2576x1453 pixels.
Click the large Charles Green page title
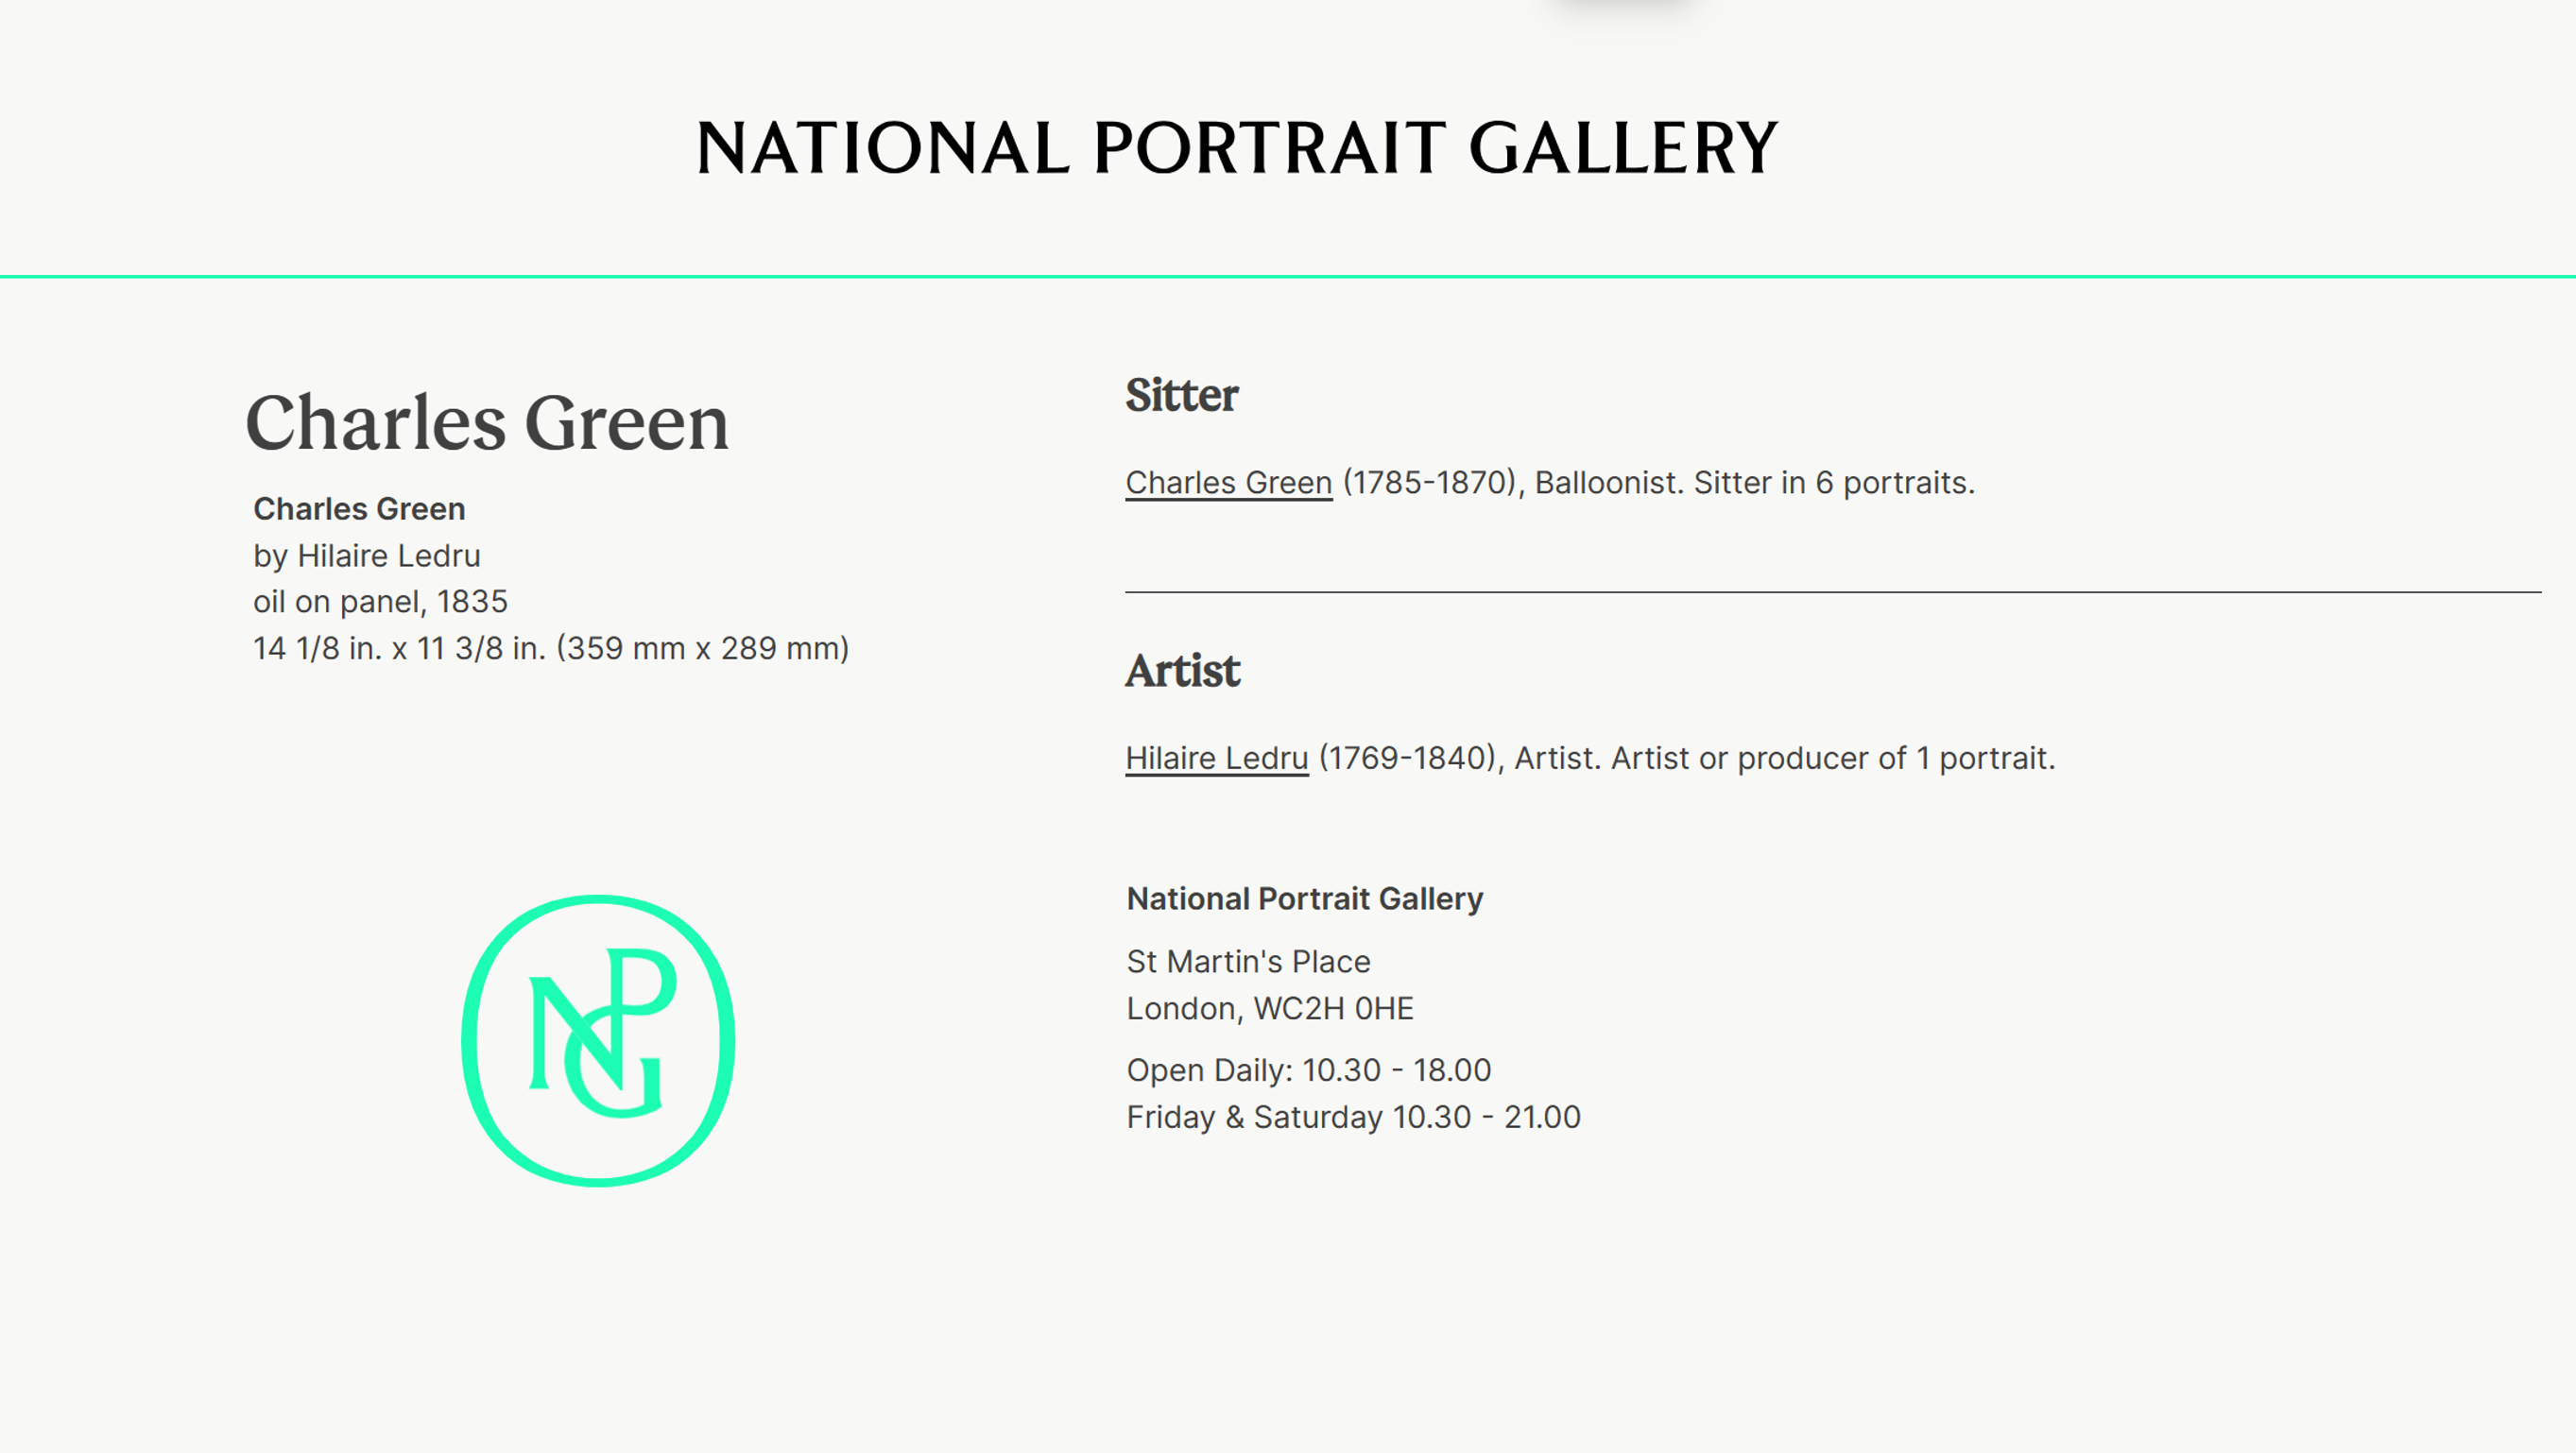click(x=487, y=423)
